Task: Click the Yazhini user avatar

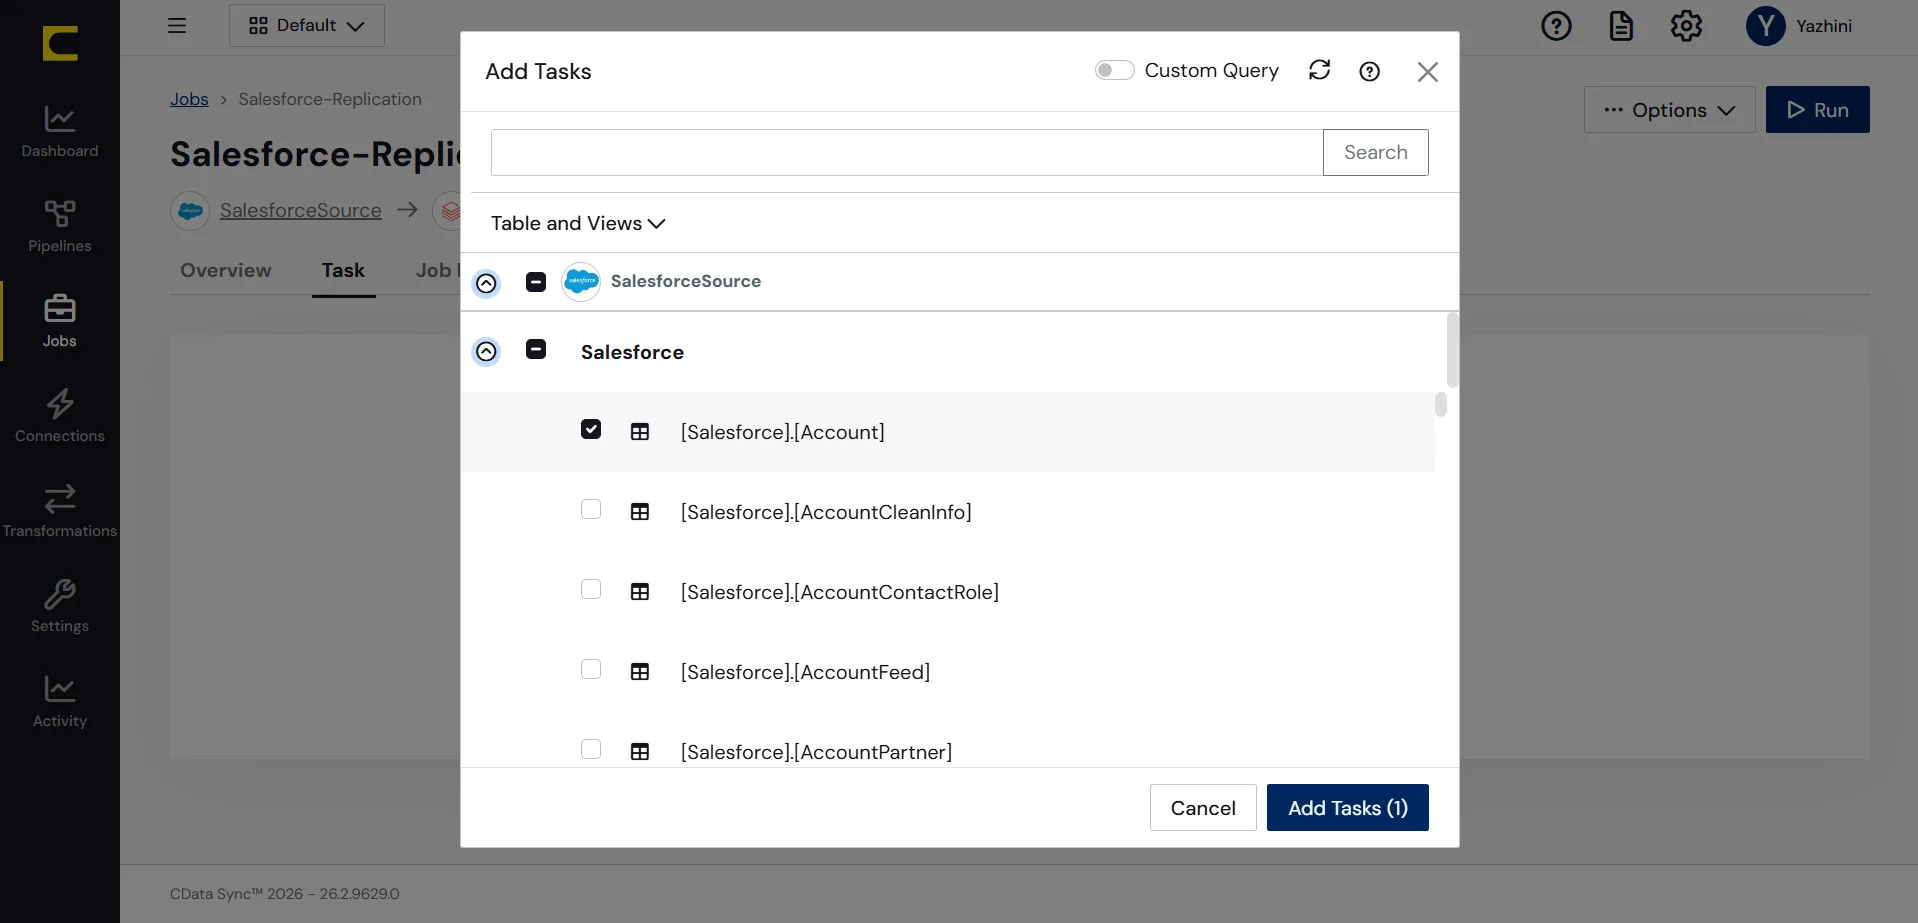Action: 1766,26
